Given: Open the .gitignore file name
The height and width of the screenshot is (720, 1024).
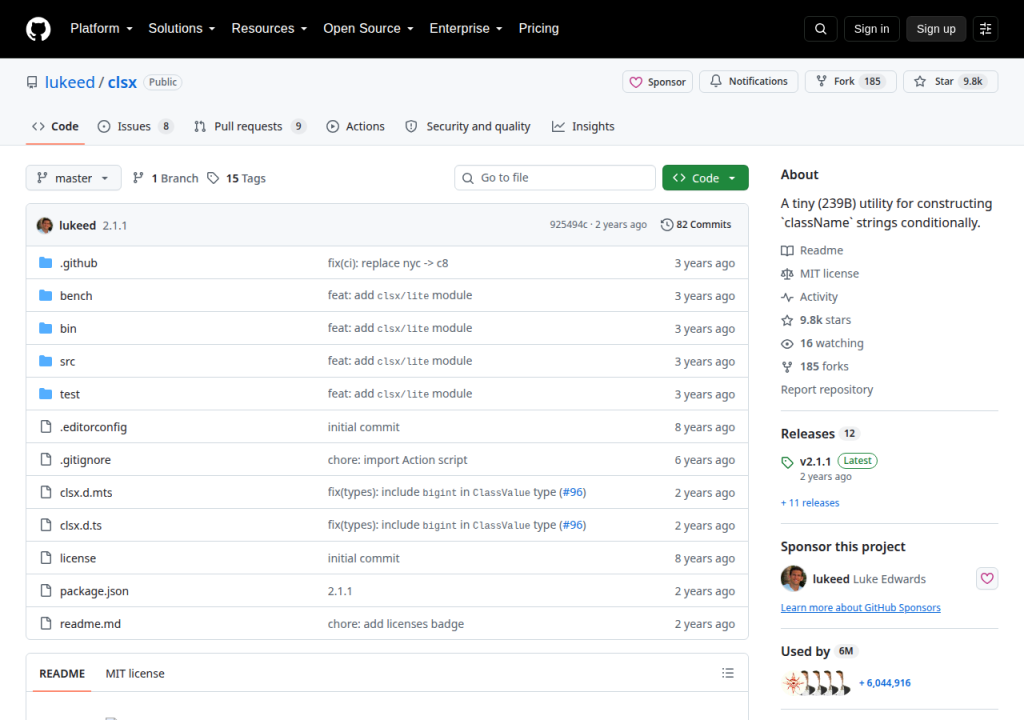Looking at the screenshot, I should point(86,460).
